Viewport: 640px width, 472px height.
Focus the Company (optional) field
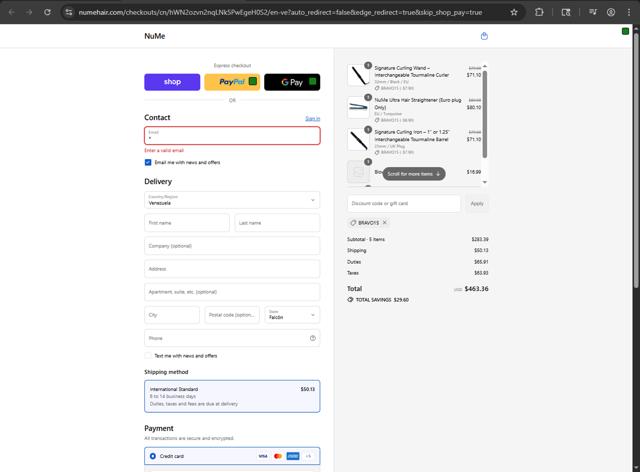click(232, 246)
